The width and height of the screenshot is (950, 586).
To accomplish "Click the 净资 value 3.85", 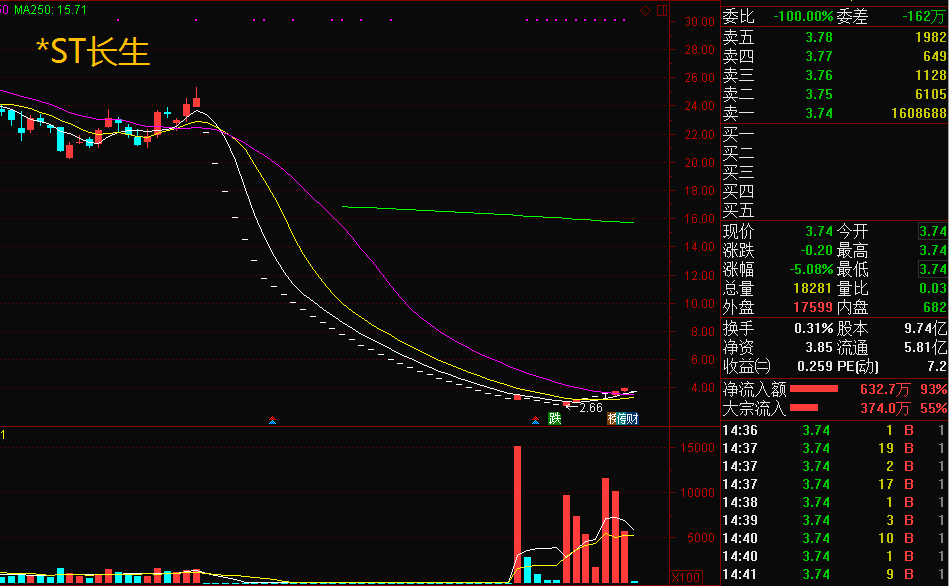I will click(x=819, y=348).
